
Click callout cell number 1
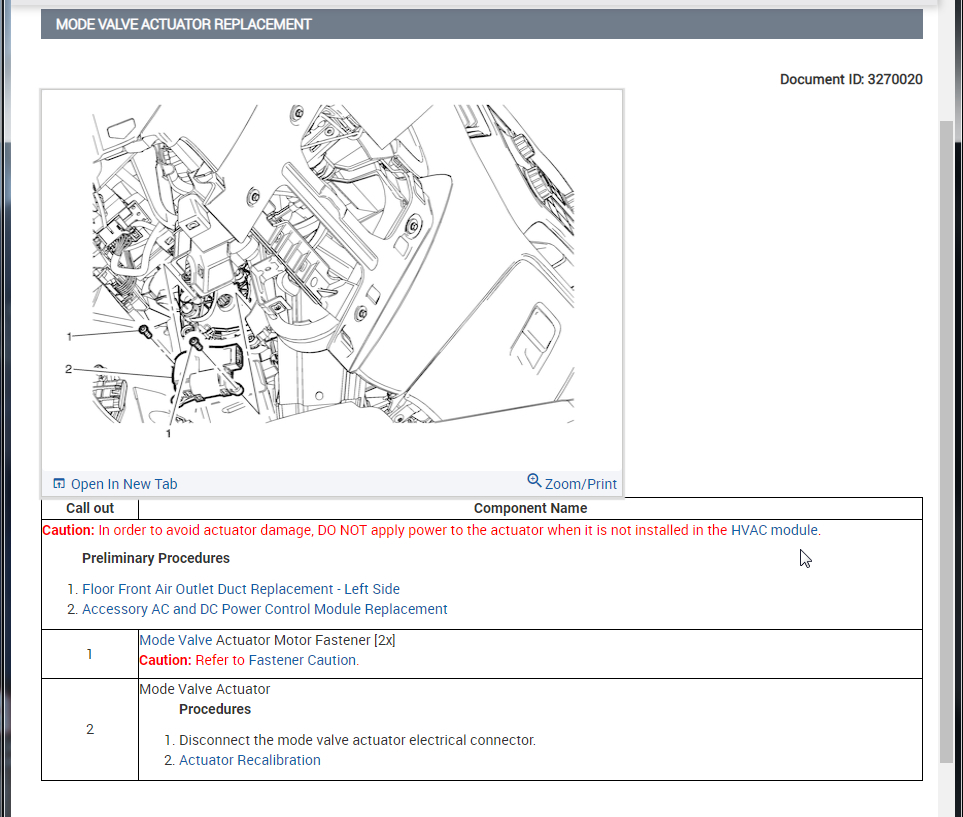(x=90, y=654)
